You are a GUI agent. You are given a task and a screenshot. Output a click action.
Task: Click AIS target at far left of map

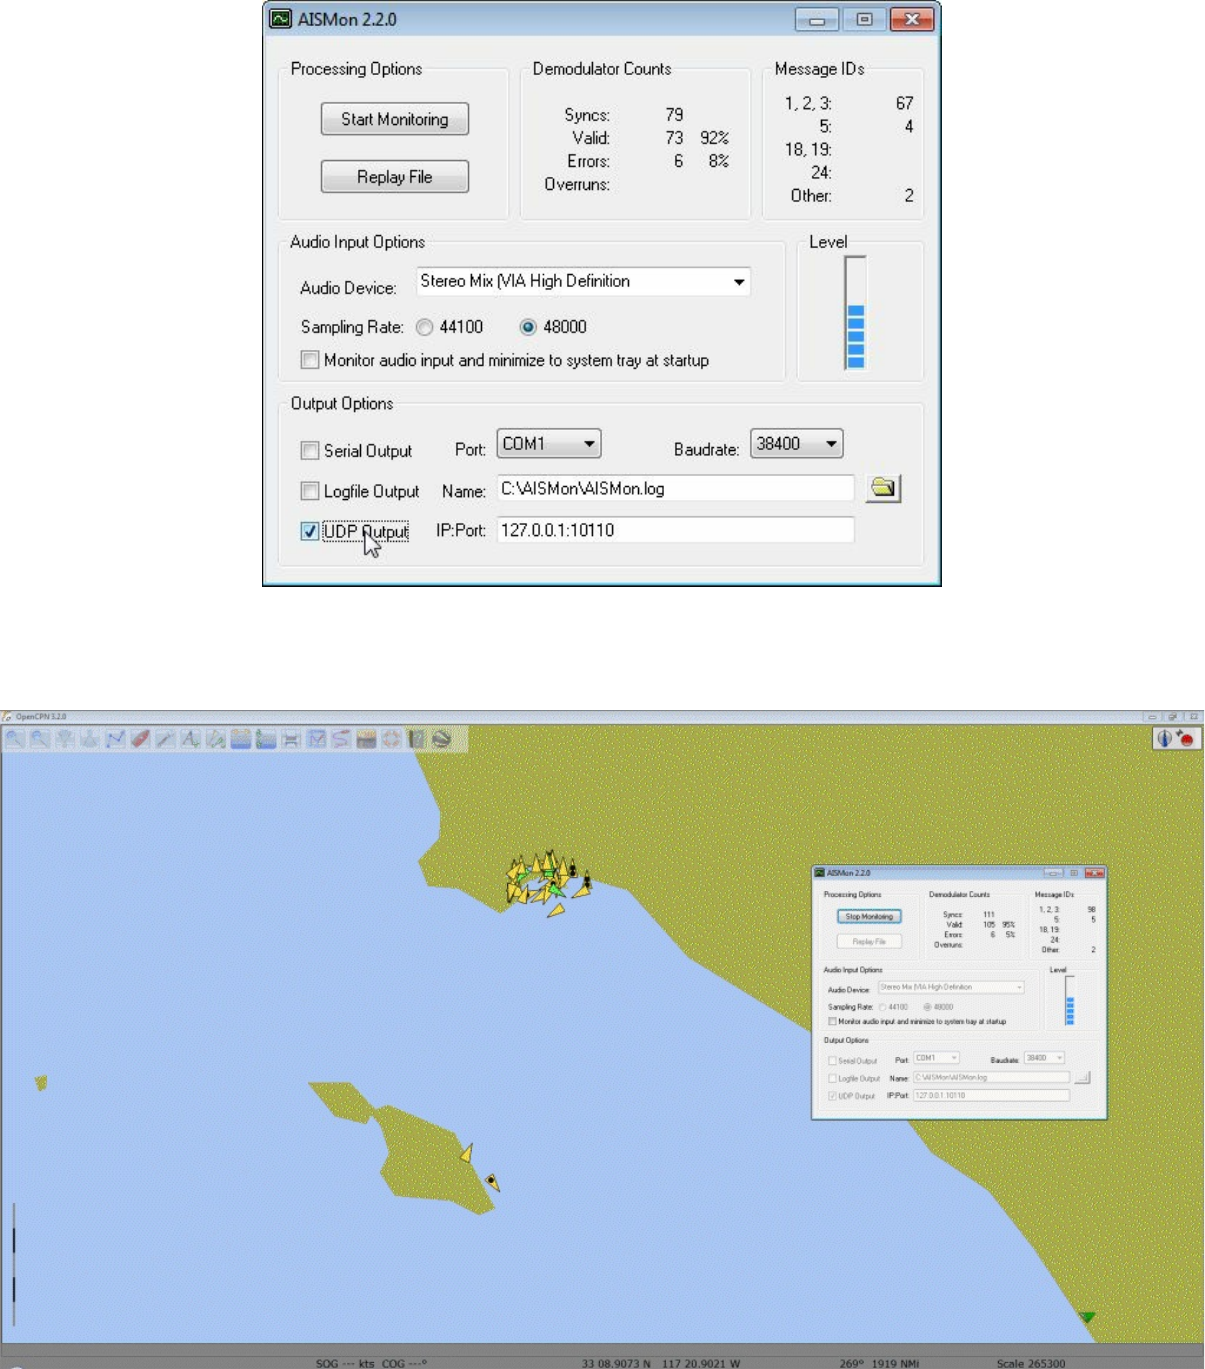pyautogui.click(x=41, y=1082)
